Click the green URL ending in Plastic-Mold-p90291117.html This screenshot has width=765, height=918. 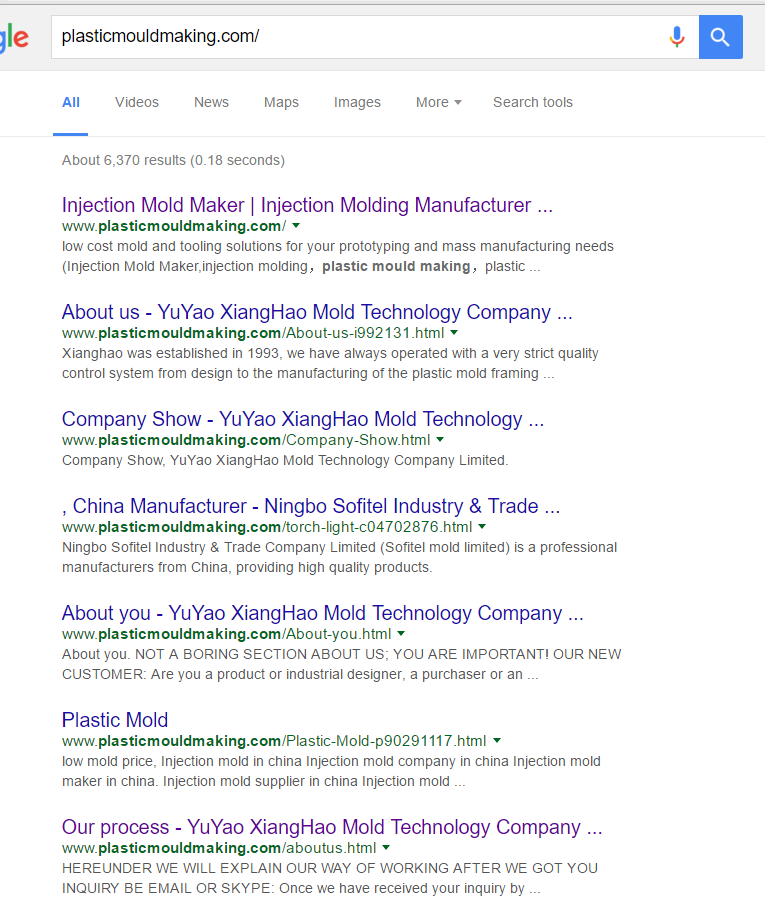[274, 741]
